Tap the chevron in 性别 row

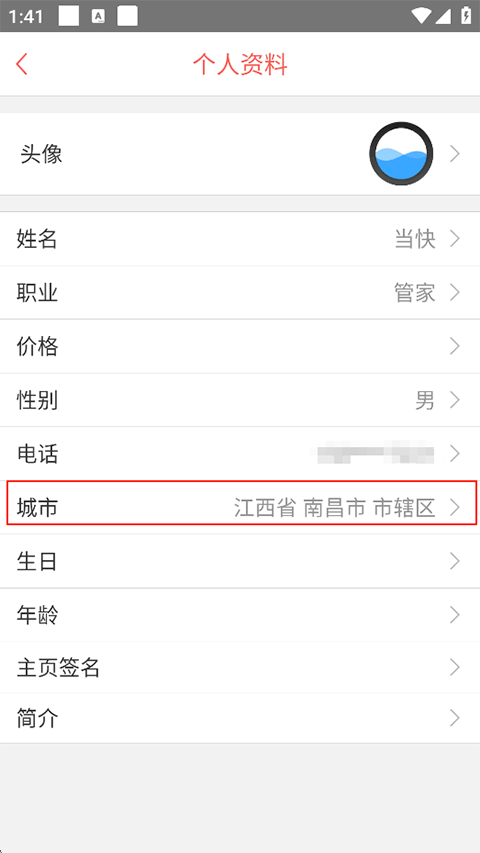tap(456, 400)
